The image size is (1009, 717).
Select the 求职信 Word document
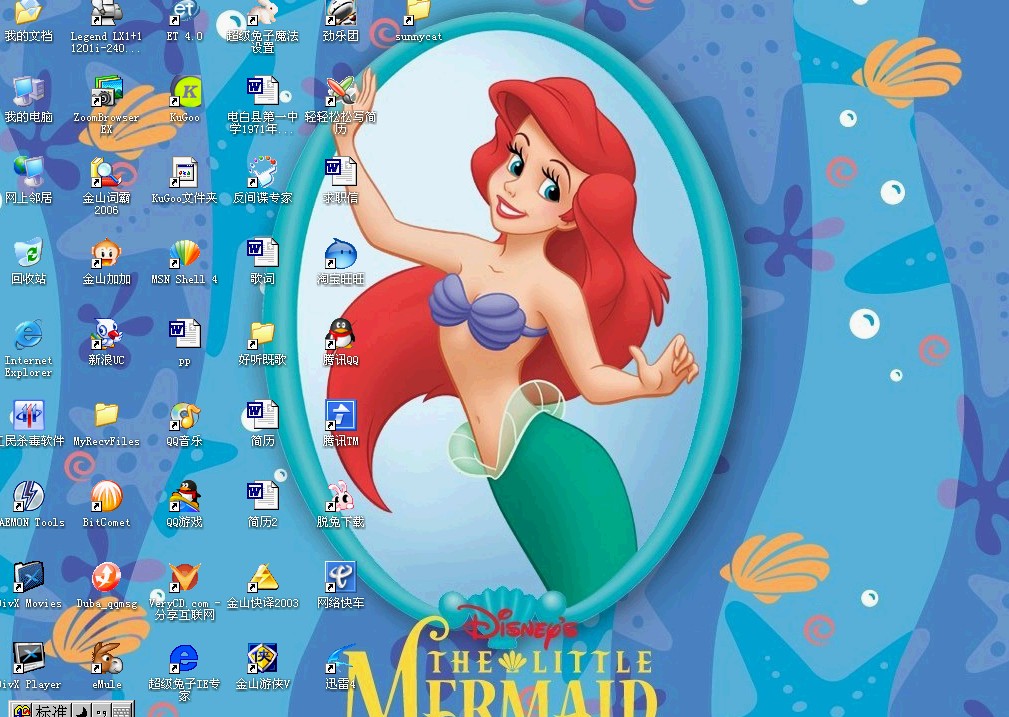click(341, 173)
